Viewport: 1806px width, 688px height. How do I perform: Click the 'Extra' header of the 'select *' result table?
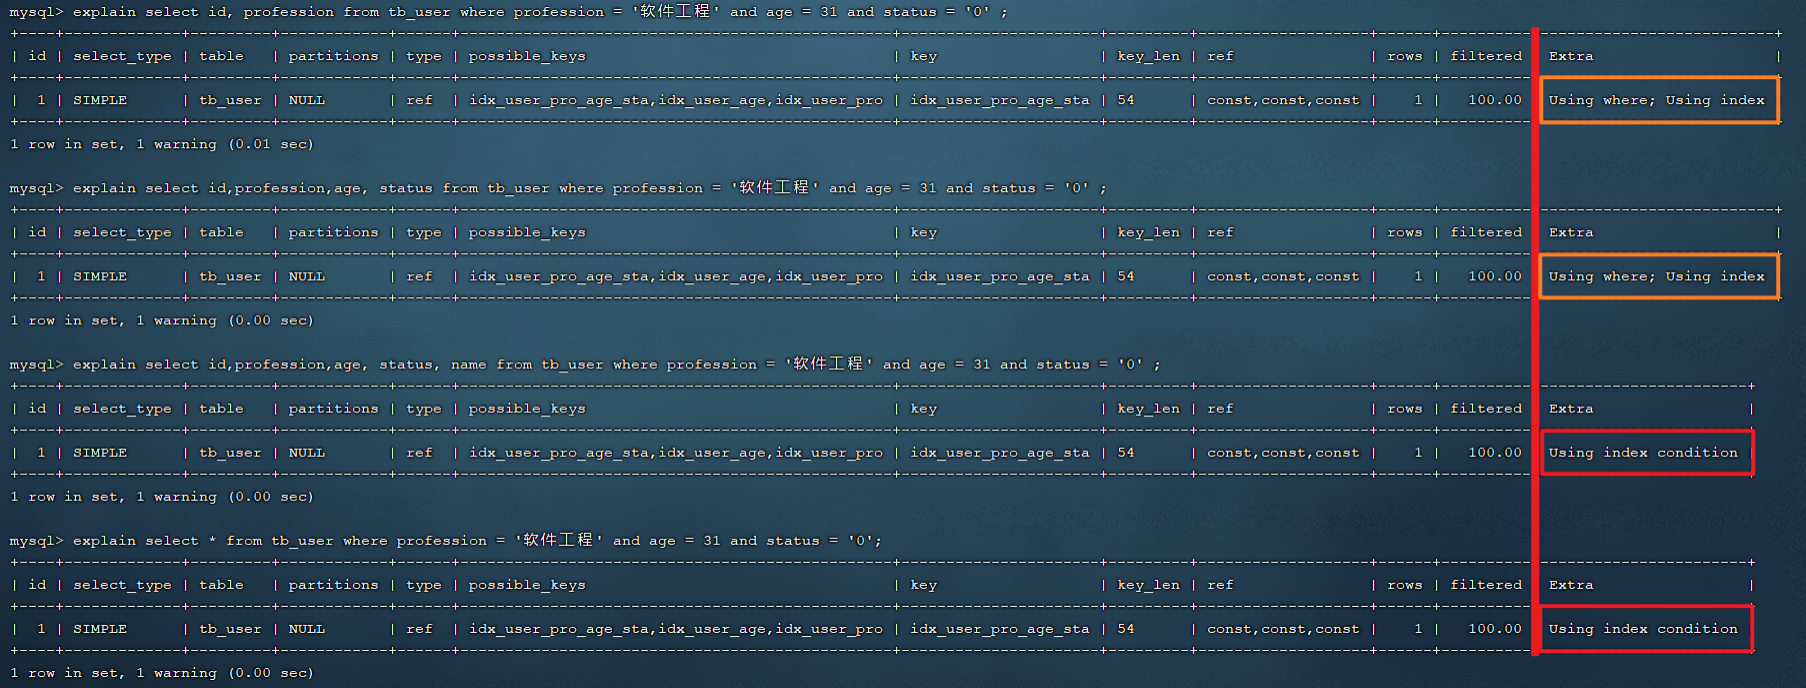[x=1571, y=585]
